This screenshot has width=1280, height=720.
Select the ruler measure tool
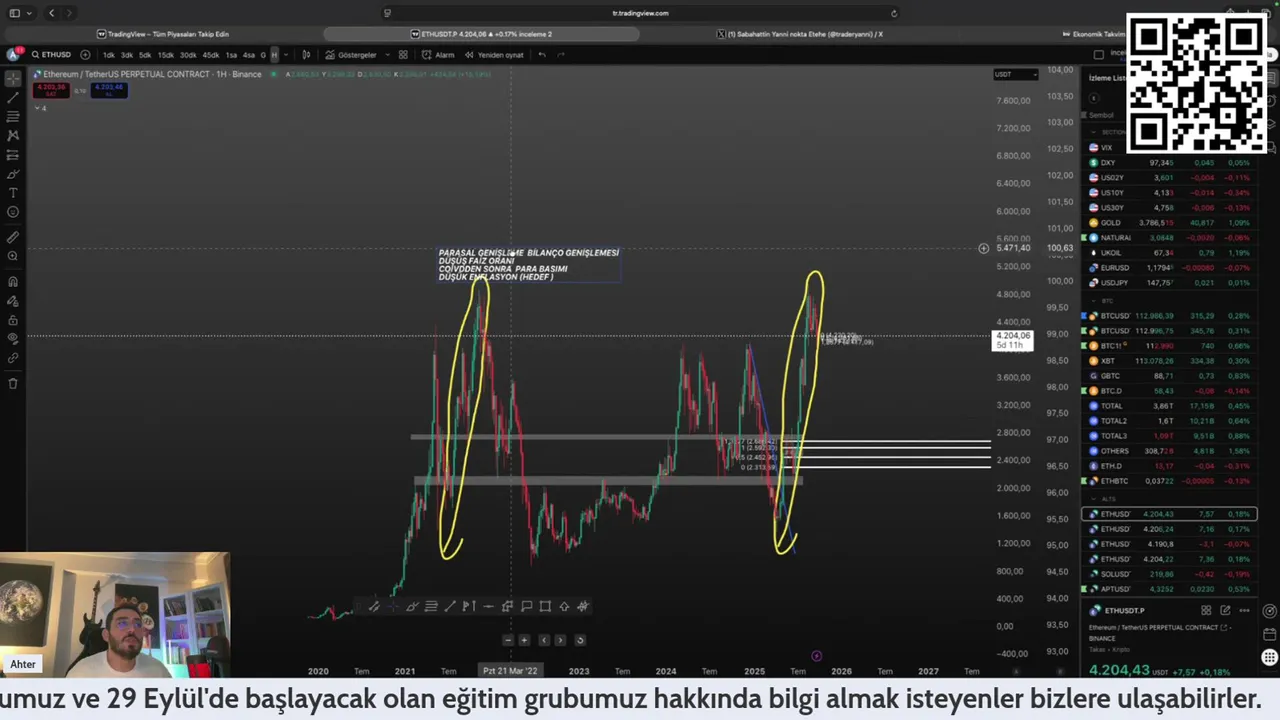pos(13,237)
